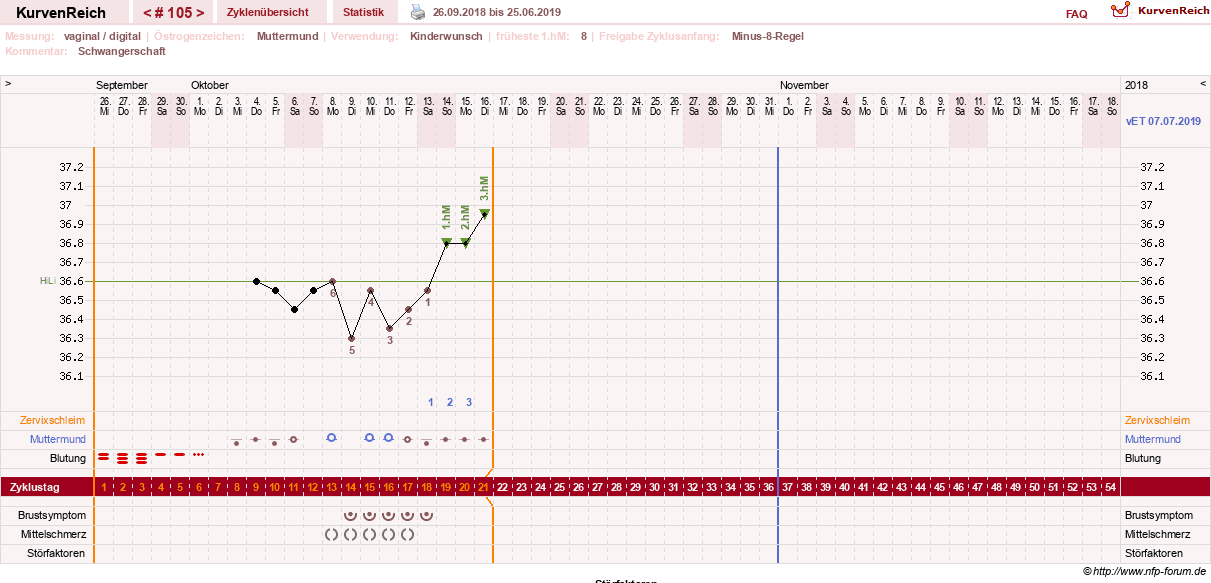The width and height of the screenshot is (1211, 583).
Task: Go to previous cycle with the left arrow
Action: (x=148, y=13)
